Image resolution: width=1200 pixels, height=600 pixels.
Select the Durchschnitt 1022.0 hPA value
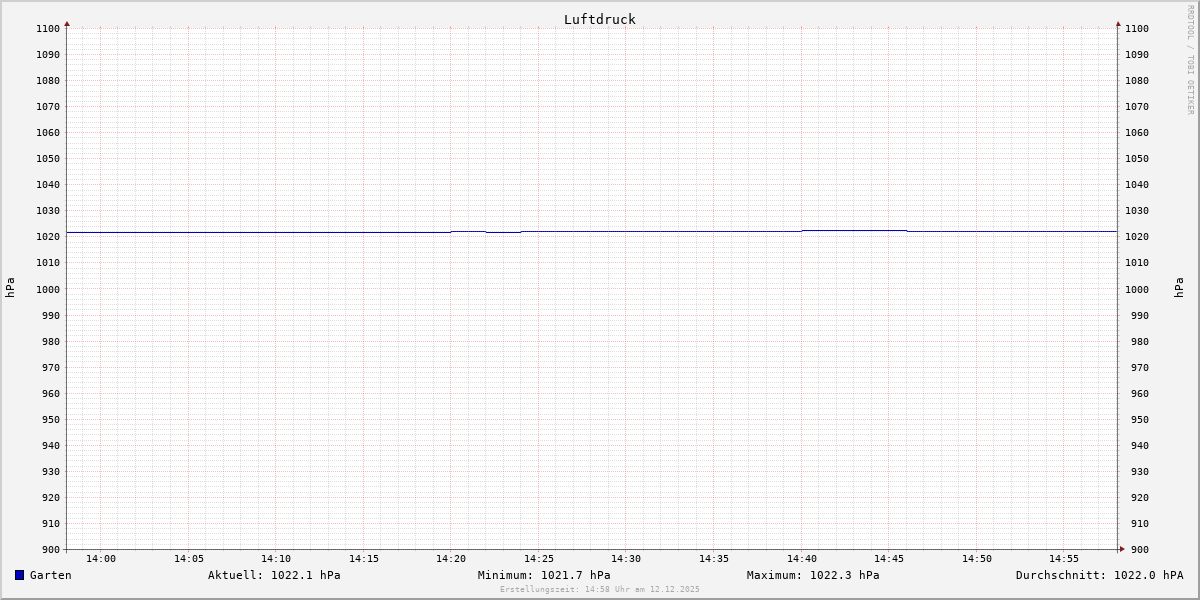coord(1099,575)
